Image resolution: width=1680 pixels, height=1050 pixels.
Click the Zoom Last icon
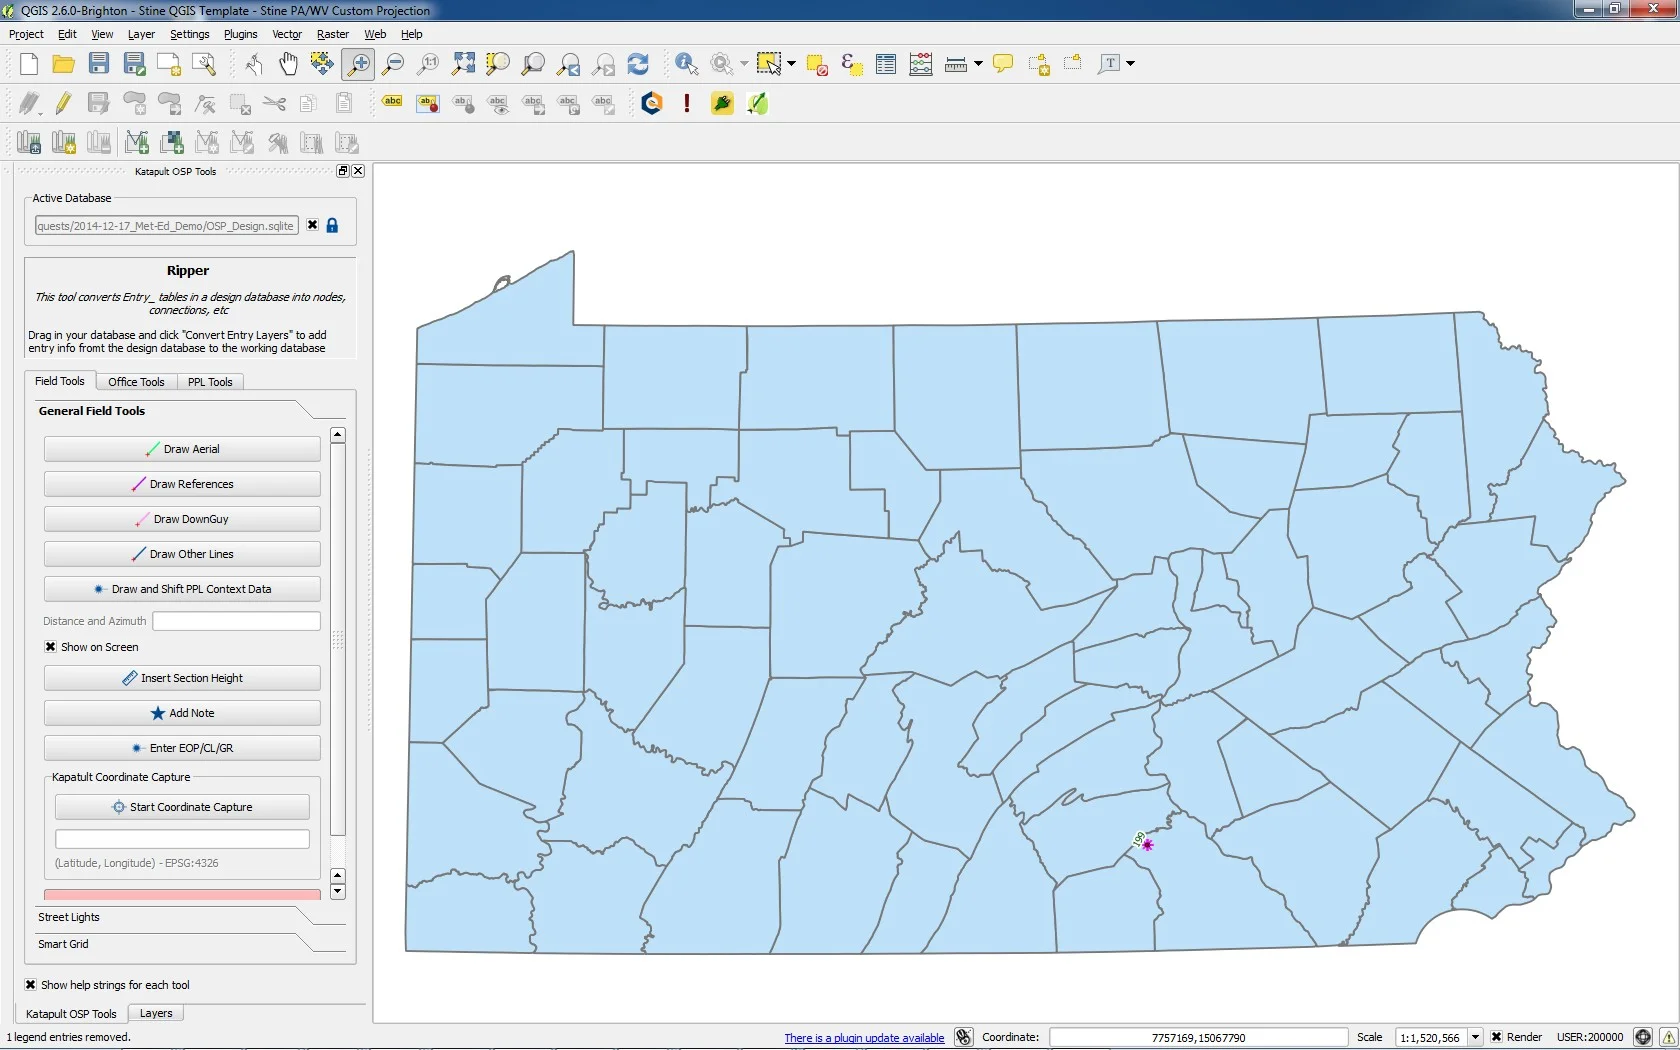tap(568, 64)
